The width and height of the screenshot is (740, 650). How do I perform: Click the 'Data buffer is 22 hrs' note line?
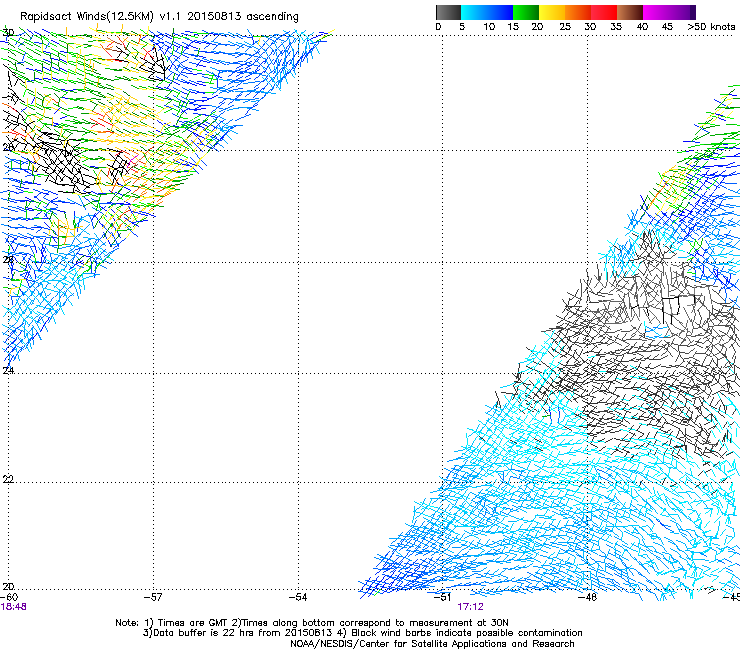click(x=362, y=633)
